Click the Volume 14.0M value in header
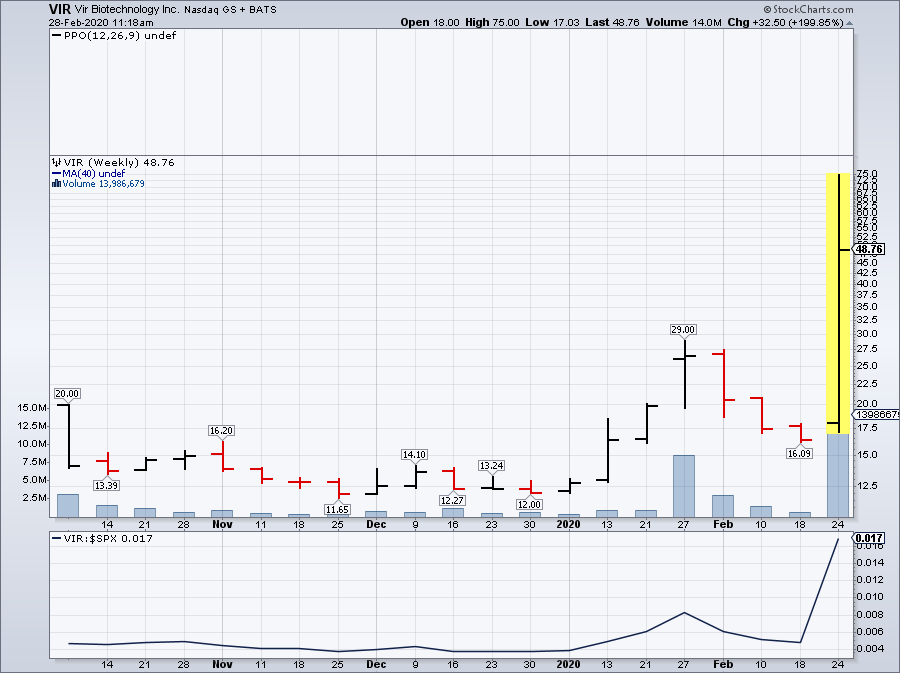 pos(684,22)
